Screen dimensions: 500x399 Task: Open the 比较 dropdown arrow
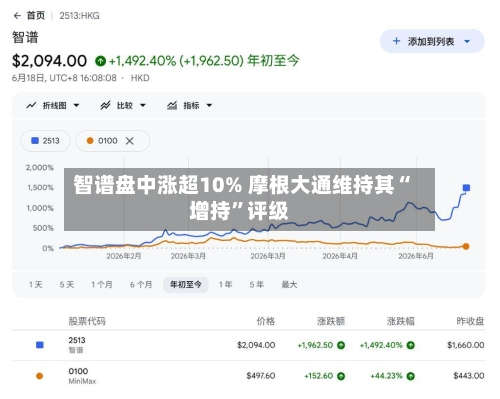[x=143, y=106]
